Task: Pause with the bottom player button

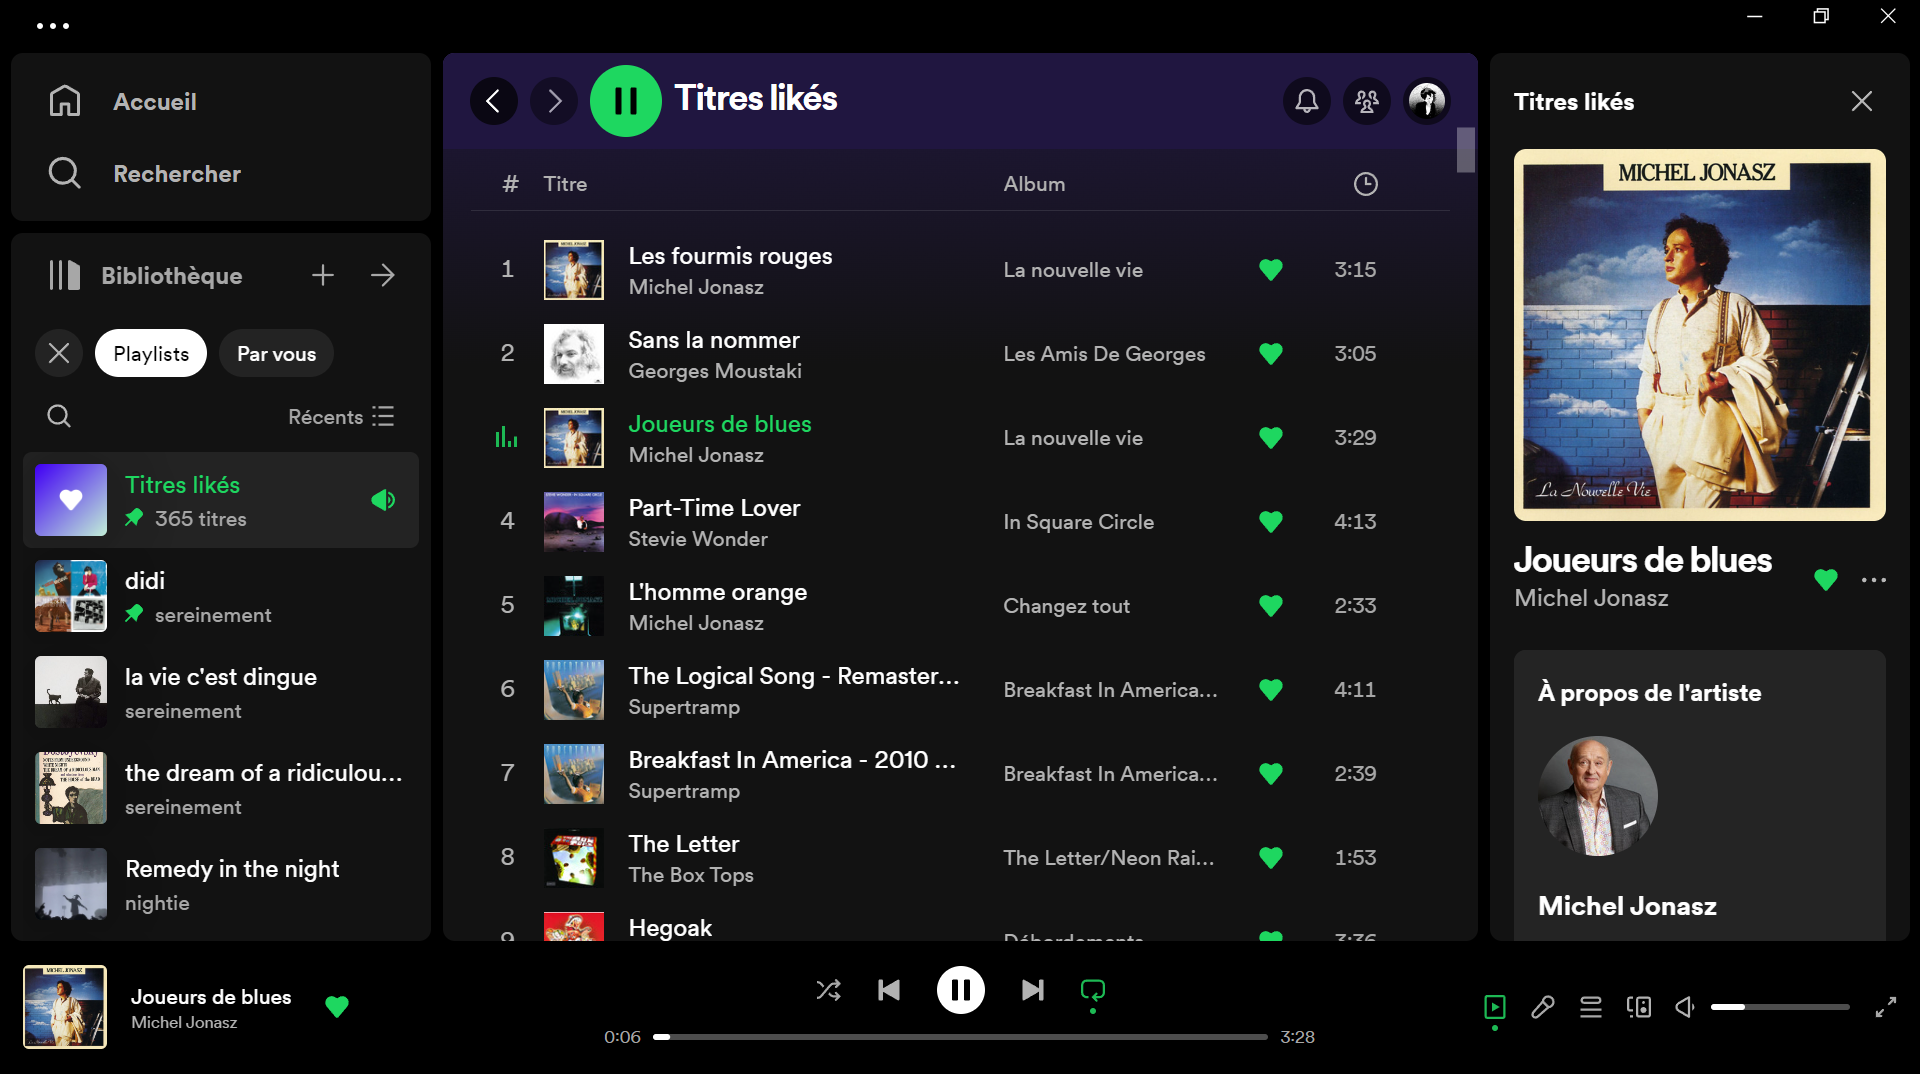Action: [961, 990]
